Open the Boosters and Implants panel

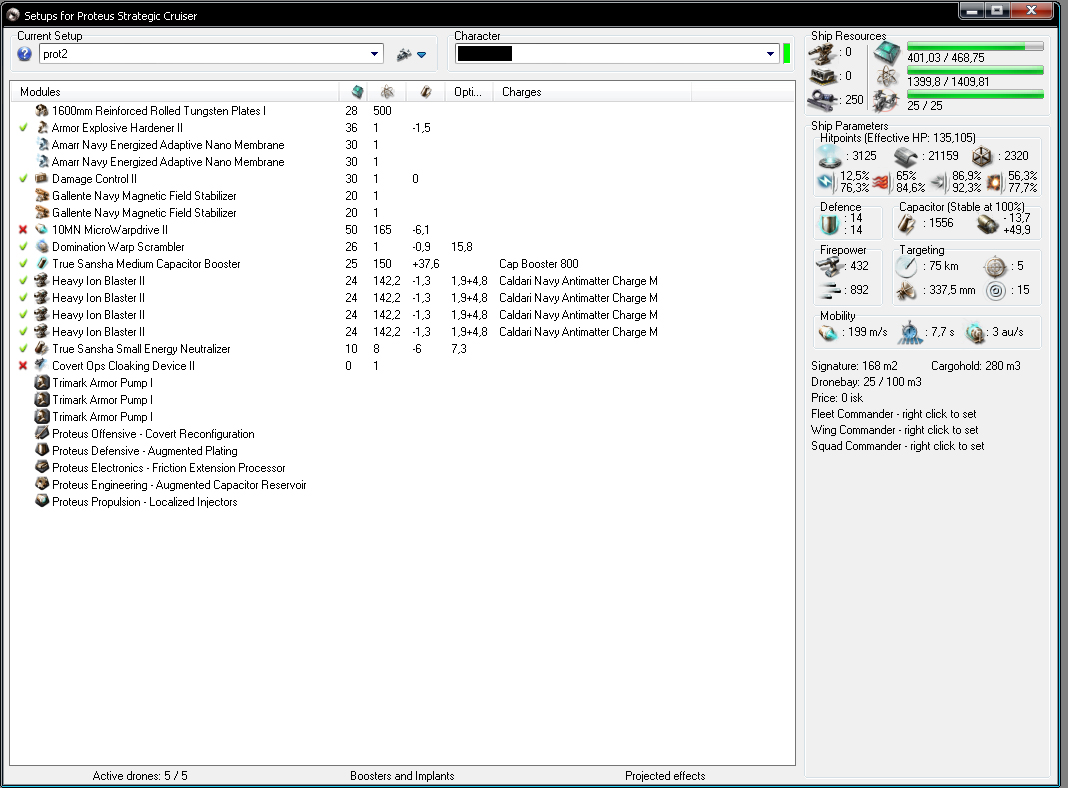402,776
